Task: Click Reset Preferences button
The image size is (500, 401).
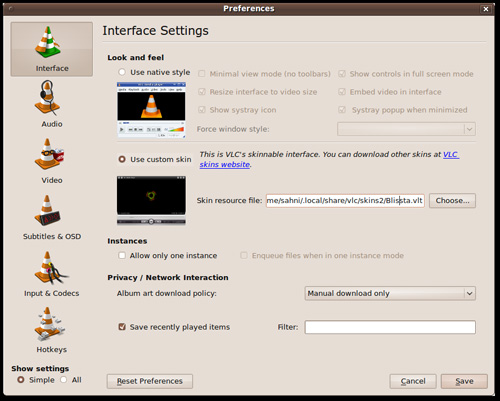Action: (150, 381)
